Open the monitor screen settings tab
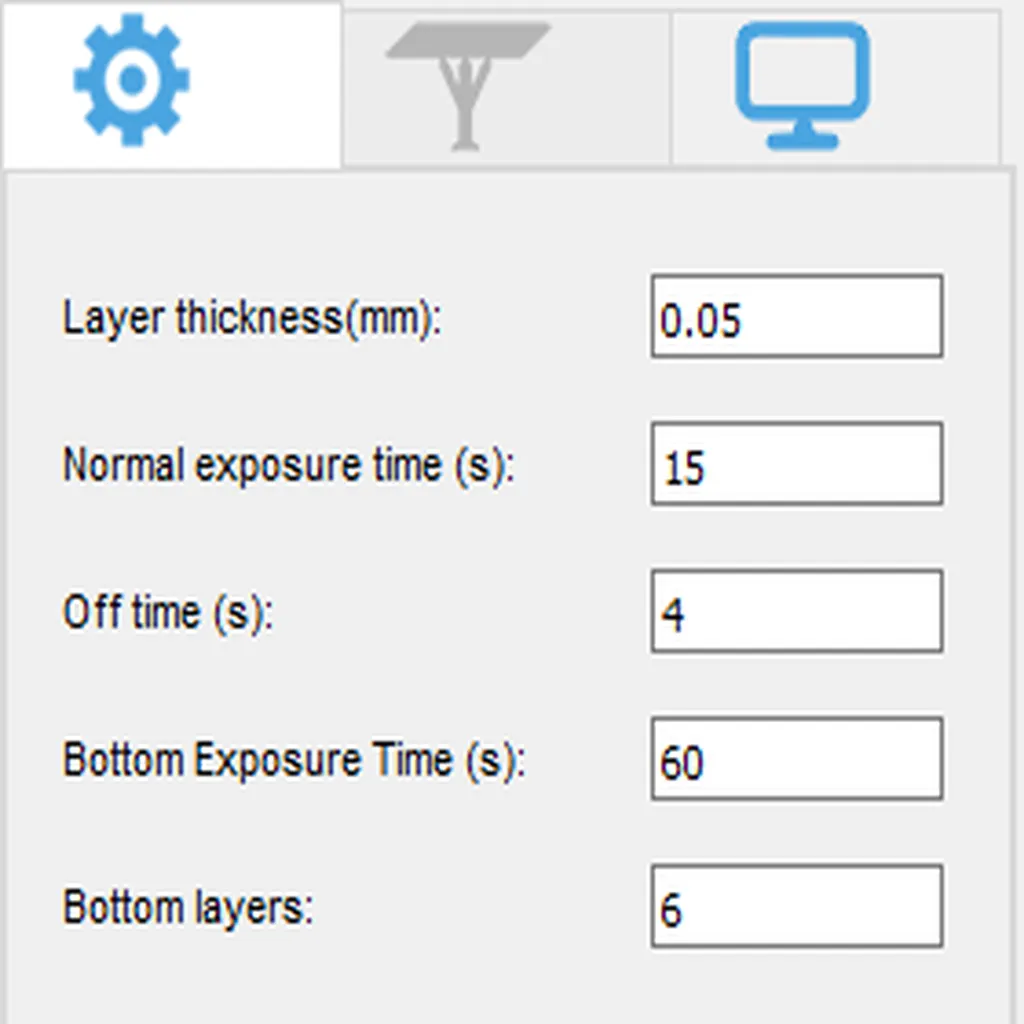1024x1024 pixels. click(834, 88)
